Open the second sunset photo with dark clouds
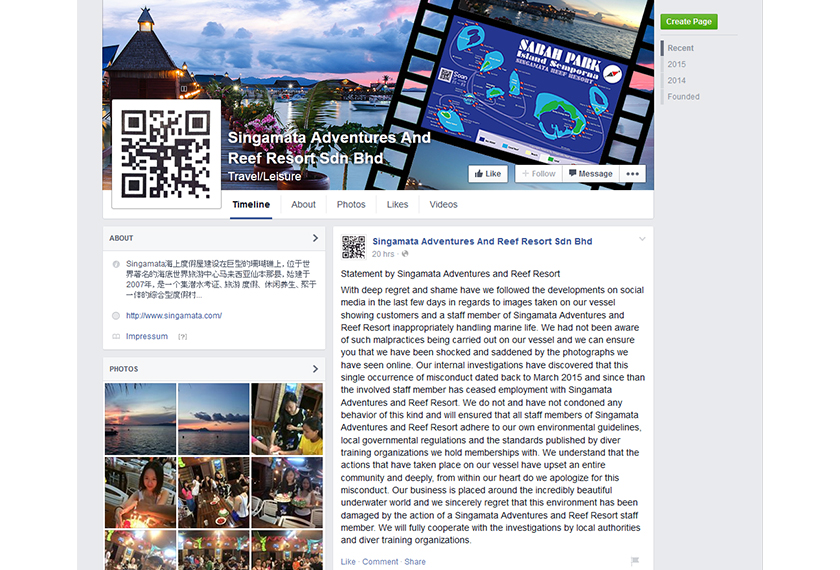The image size is (840, 570). pyautogui.click(x=214, y=419)
